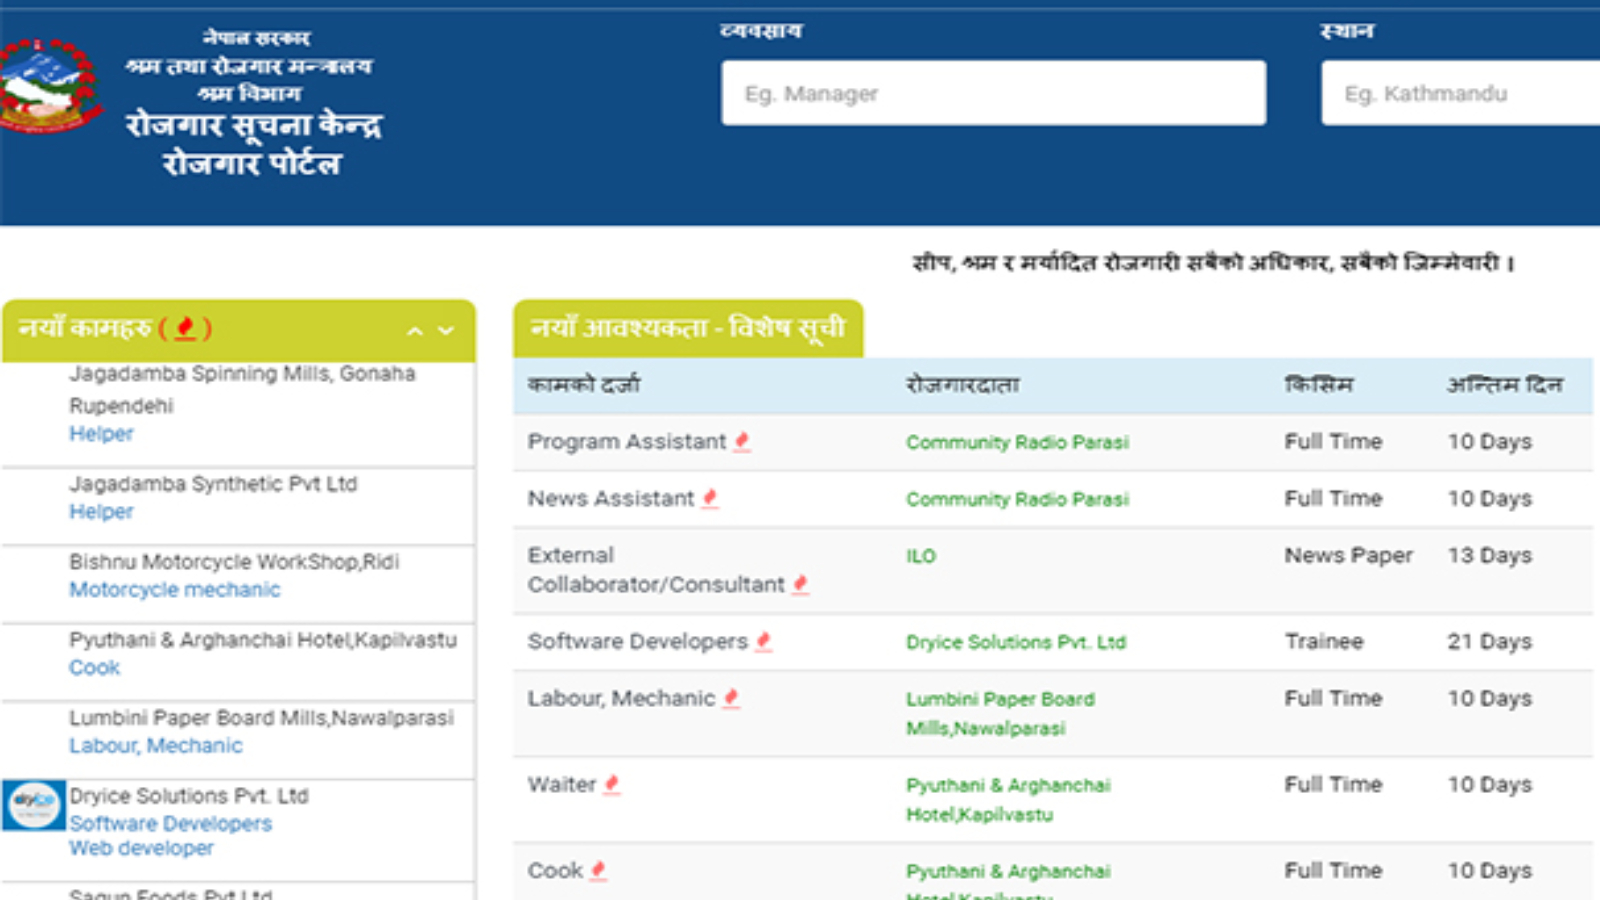The image size is (1600, 900).
Task: Click the 'रोजगारदाता' column header
Action: click(x=963, y=384)
